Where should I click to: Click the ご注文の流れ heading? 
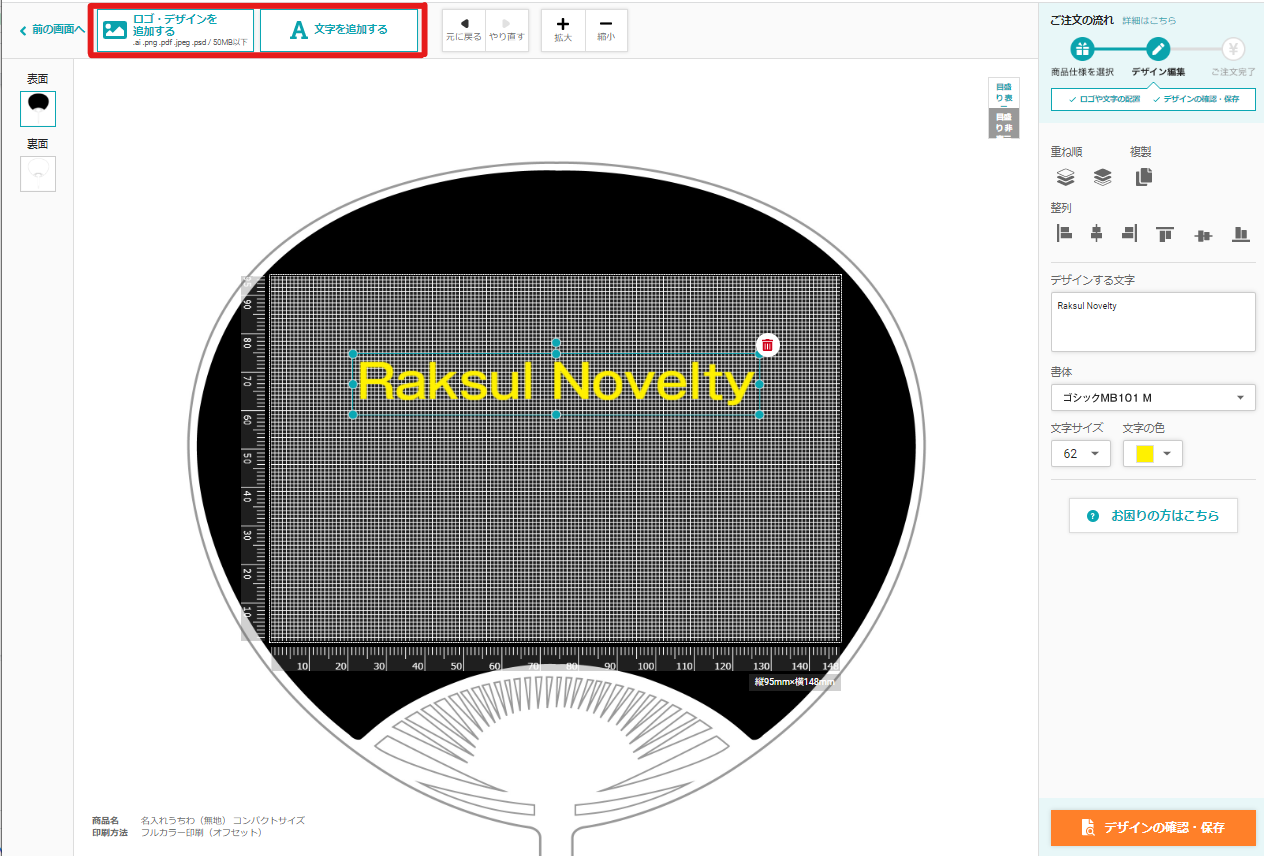[1082, 20]
